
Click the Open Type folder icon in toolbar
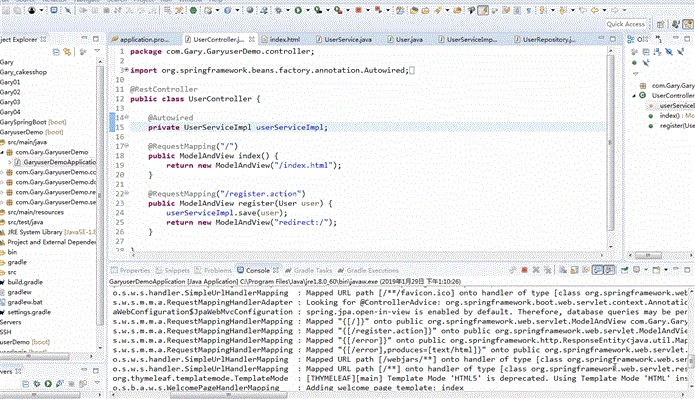point(414,10)
